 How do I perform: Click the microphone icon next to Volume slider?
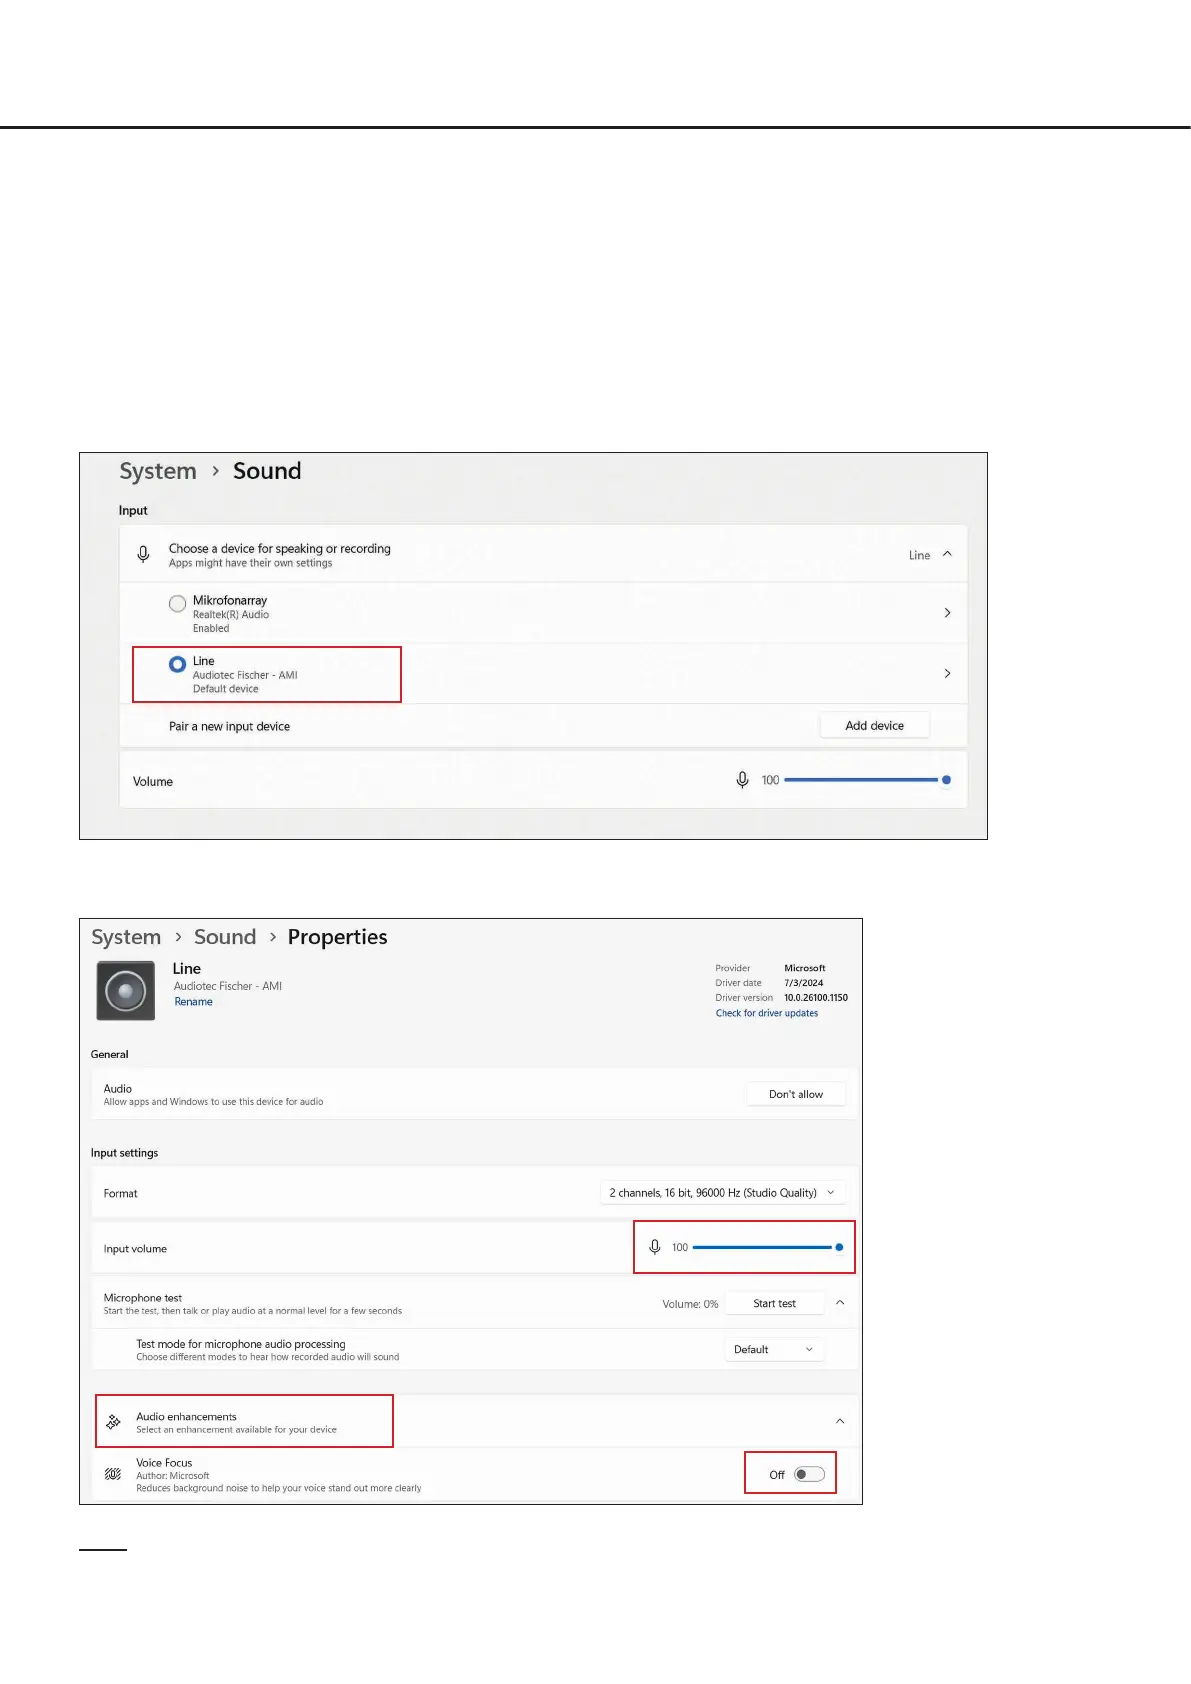click(x=742, y=780)
